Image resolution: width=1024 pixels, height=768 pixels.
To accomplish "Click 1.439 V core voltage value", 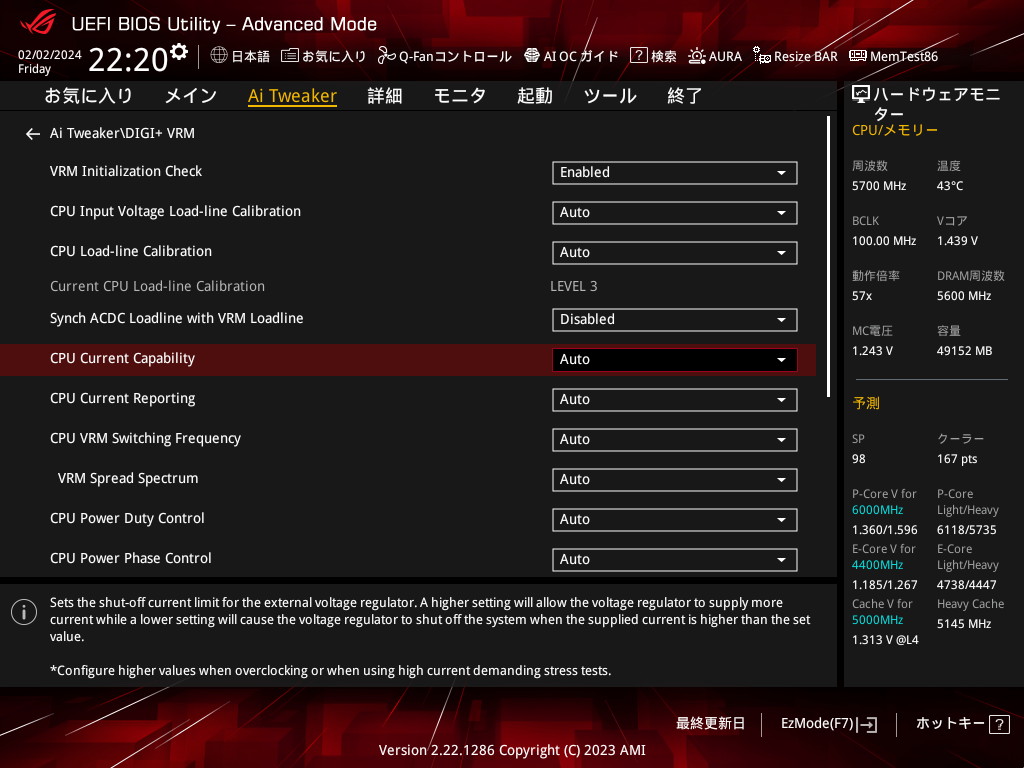I will (957, 241).
